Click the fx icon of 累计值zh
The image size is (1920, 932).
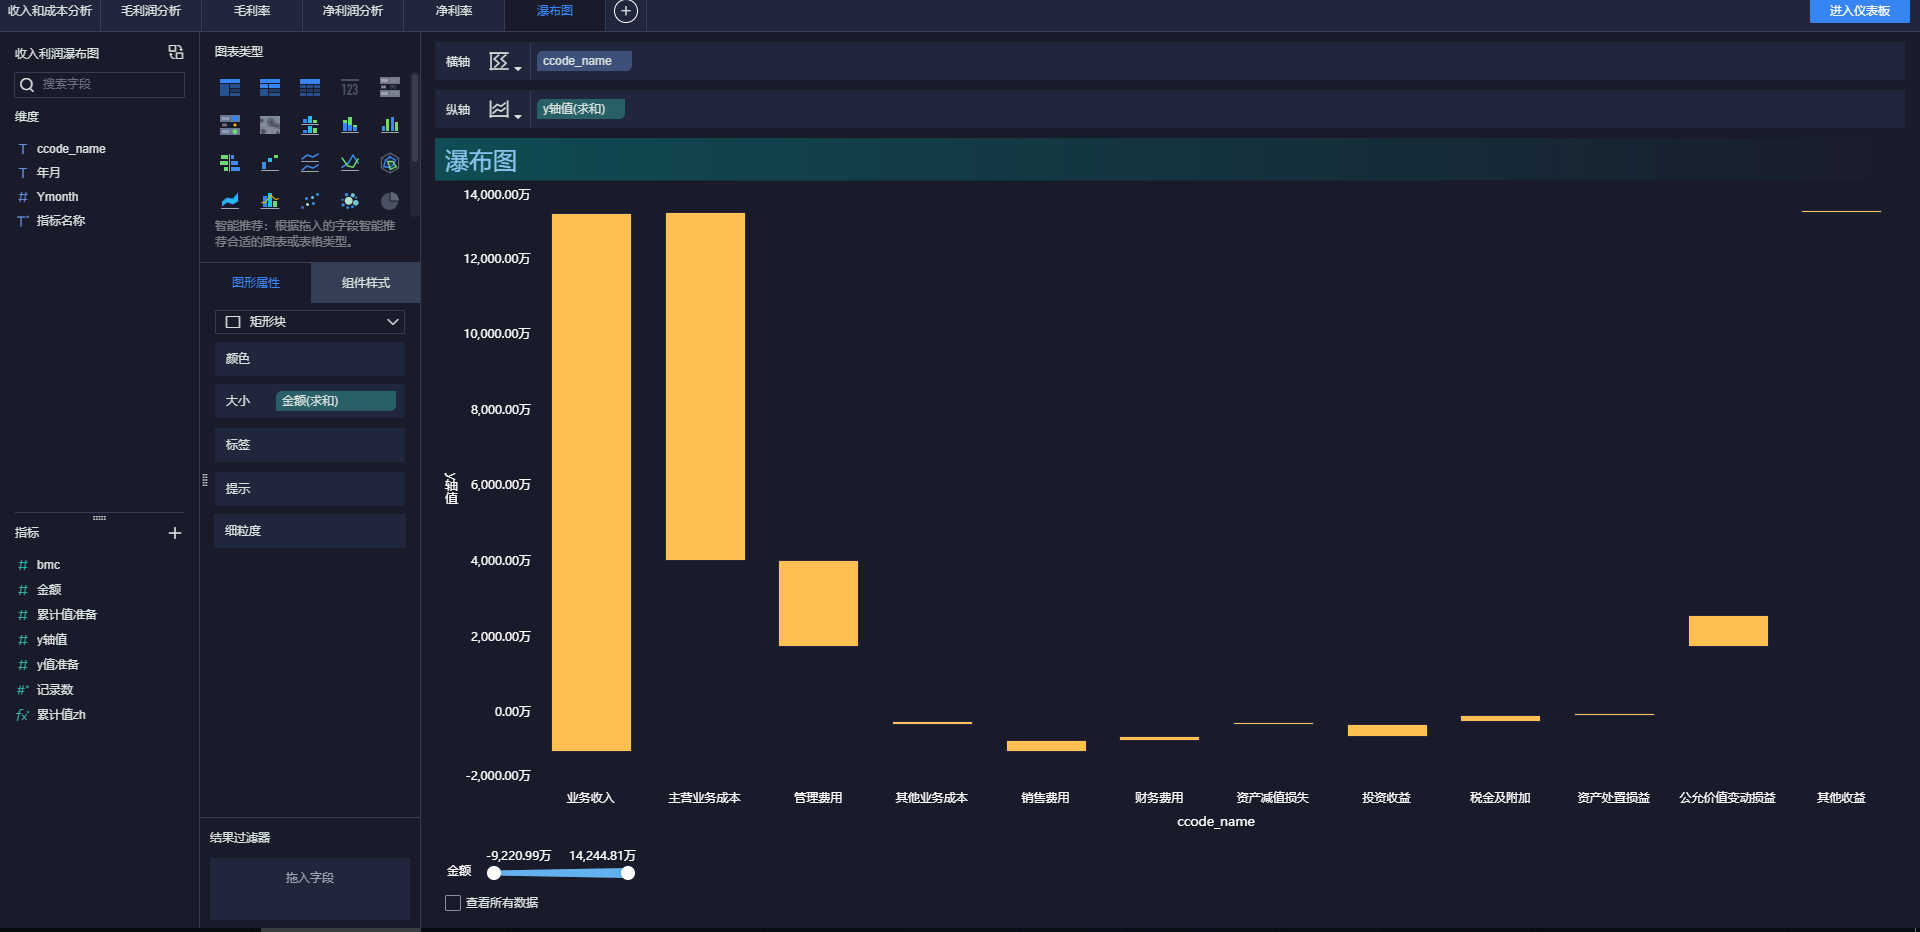(x=22, y=715)
